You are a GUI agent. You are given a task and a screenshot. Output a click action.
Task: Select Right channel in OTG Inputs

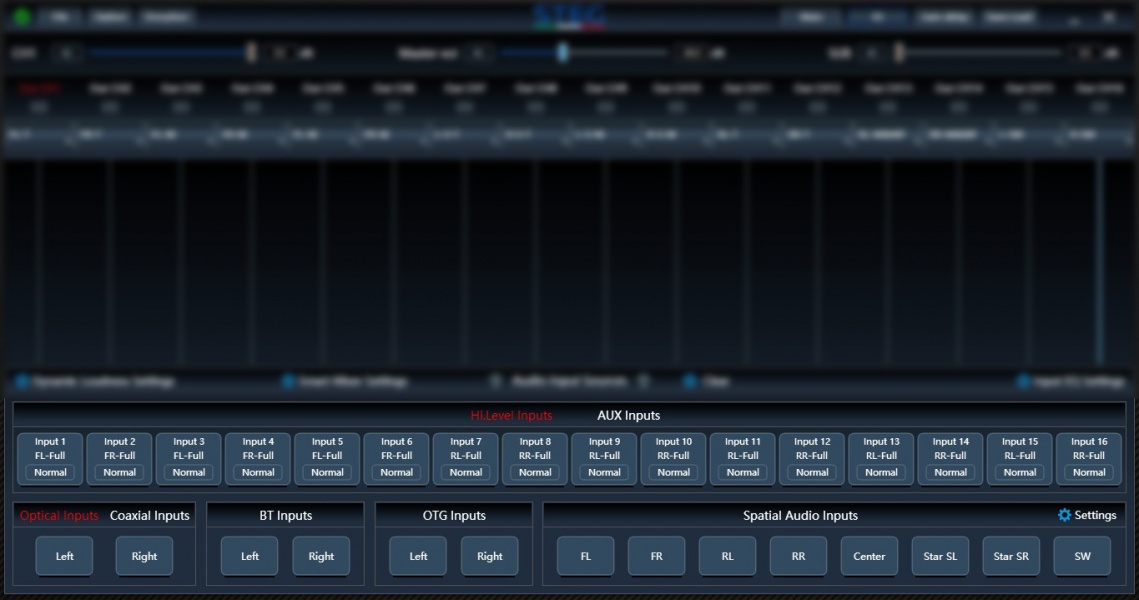pyautogui.click(x=490, y=556)
